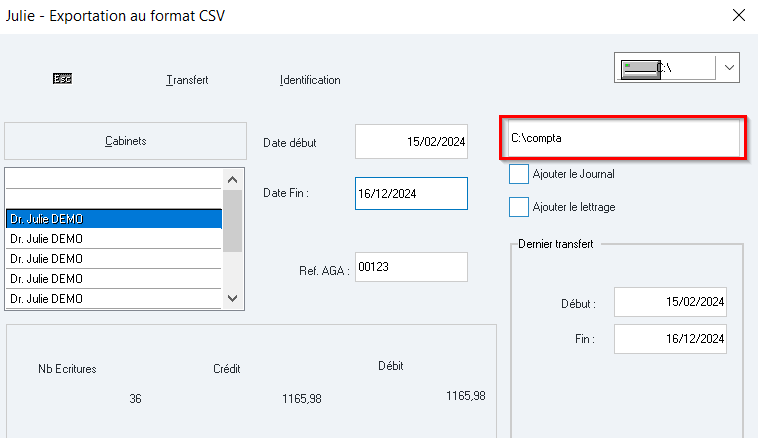This screenshot has height=438, width=758.
Task: Open the Identification menu
Action: point(310,80)
